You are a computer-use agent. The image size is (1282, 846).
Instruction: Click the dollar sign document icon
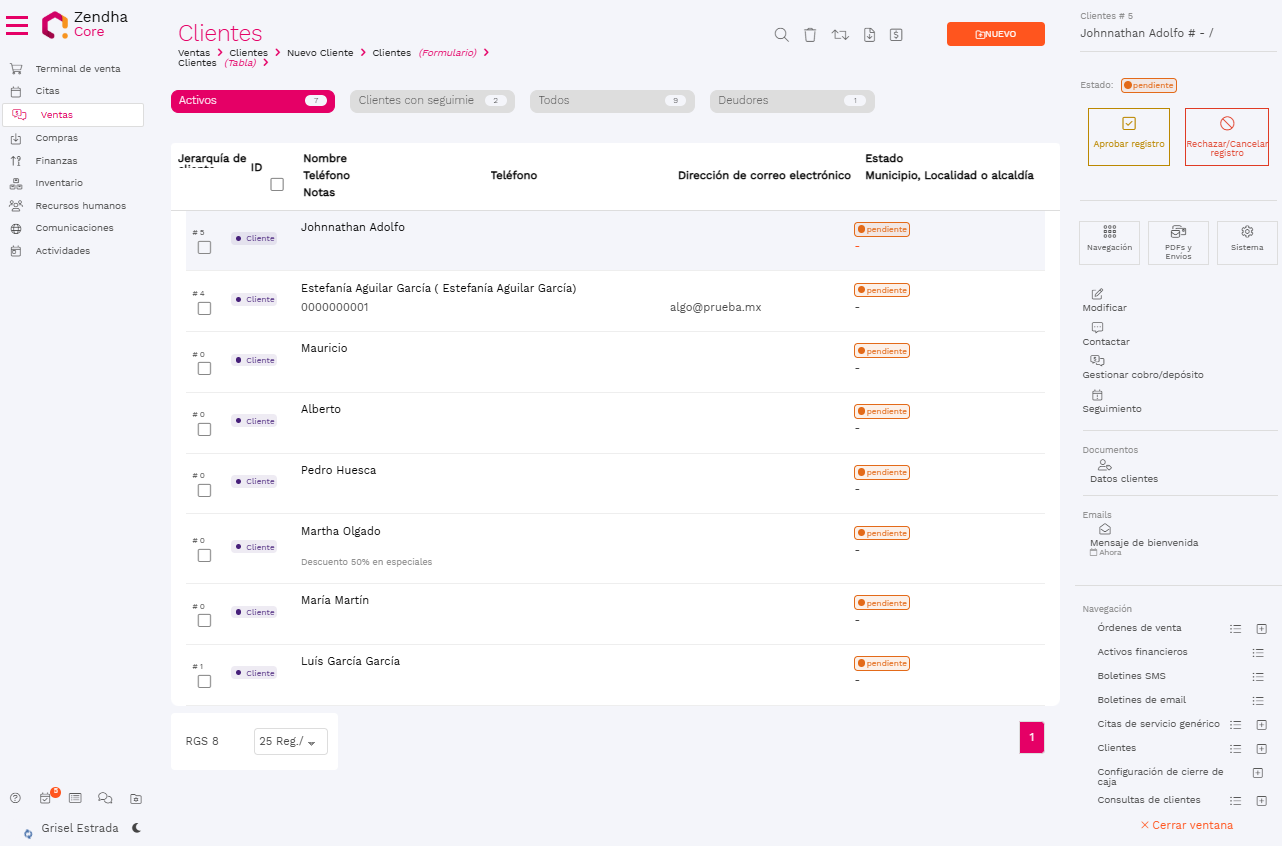point(896,35)
